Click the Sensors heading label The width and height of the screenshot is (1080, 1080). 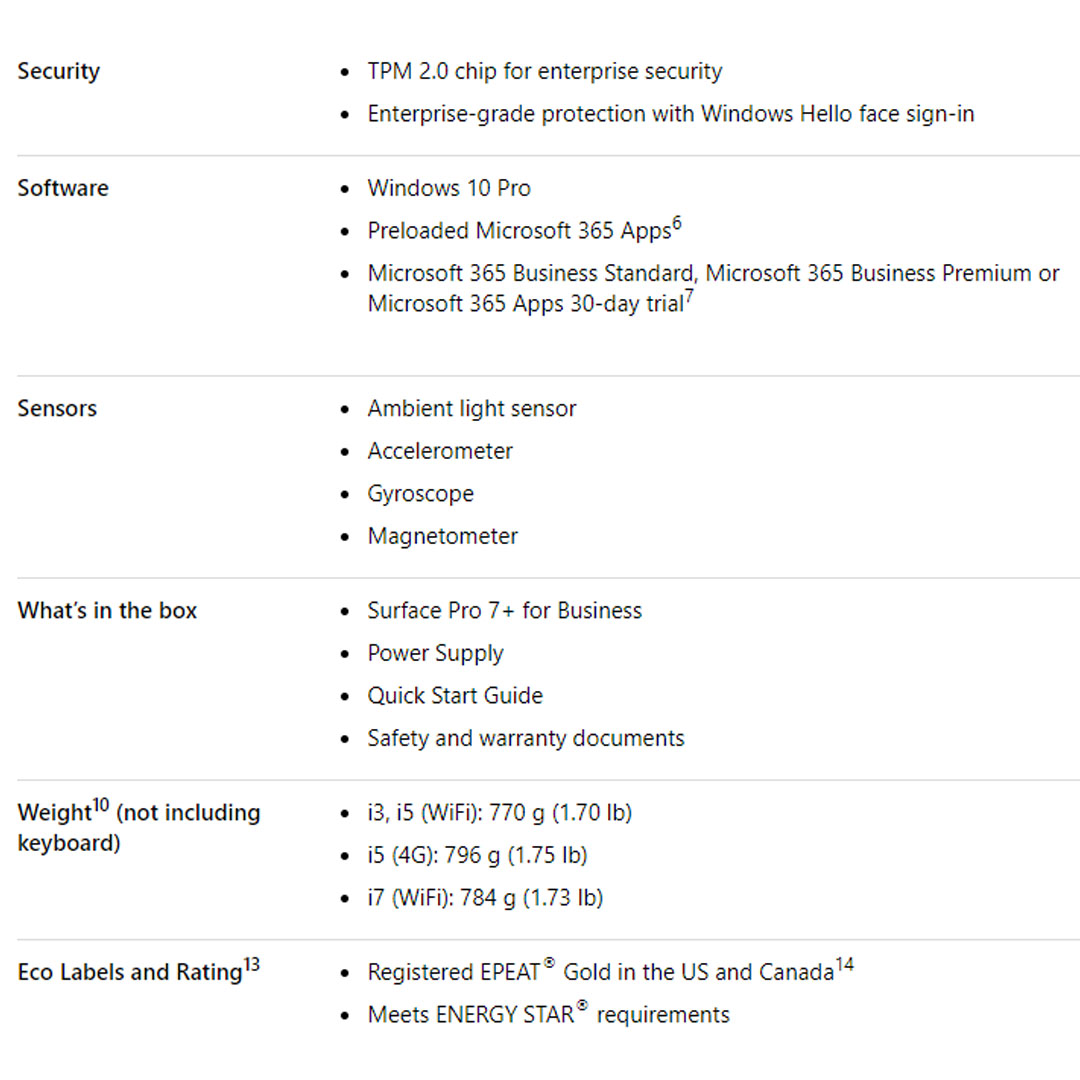(57, 408)
